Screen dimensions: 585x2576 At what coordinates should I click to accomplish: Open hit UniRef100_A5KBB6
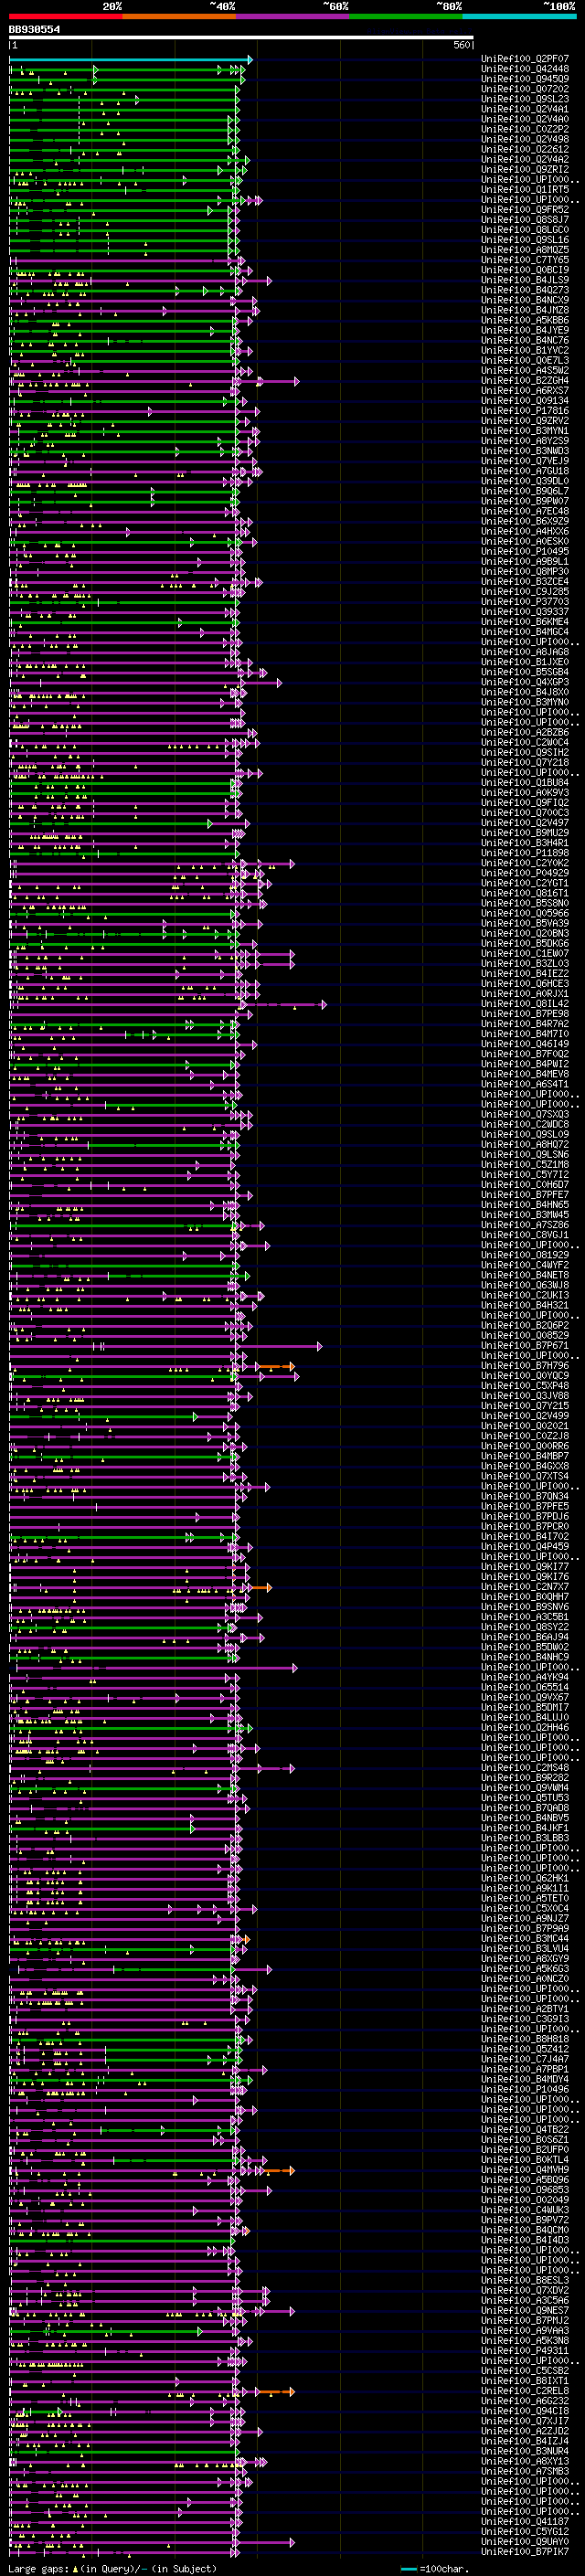point(524,320)
